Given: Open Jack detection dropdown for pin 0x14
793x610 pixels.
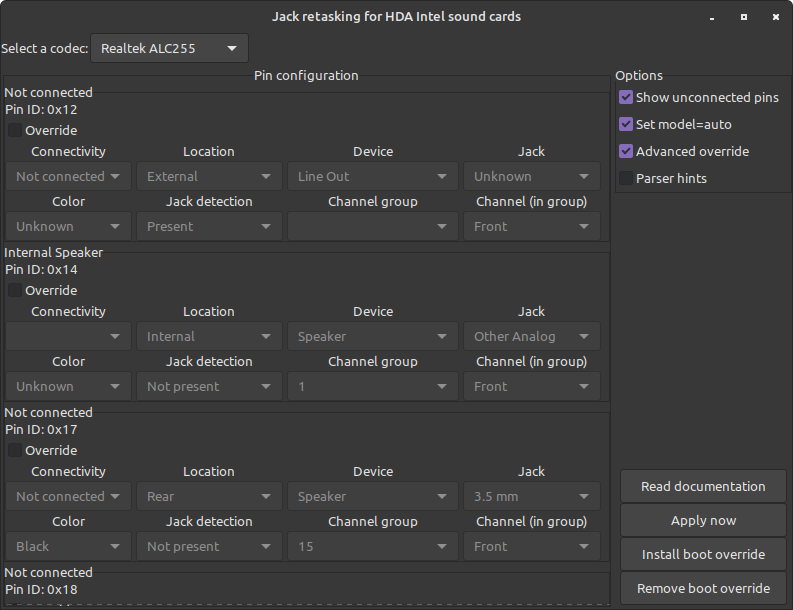Looking at the screenshot, I should [209, 386].
